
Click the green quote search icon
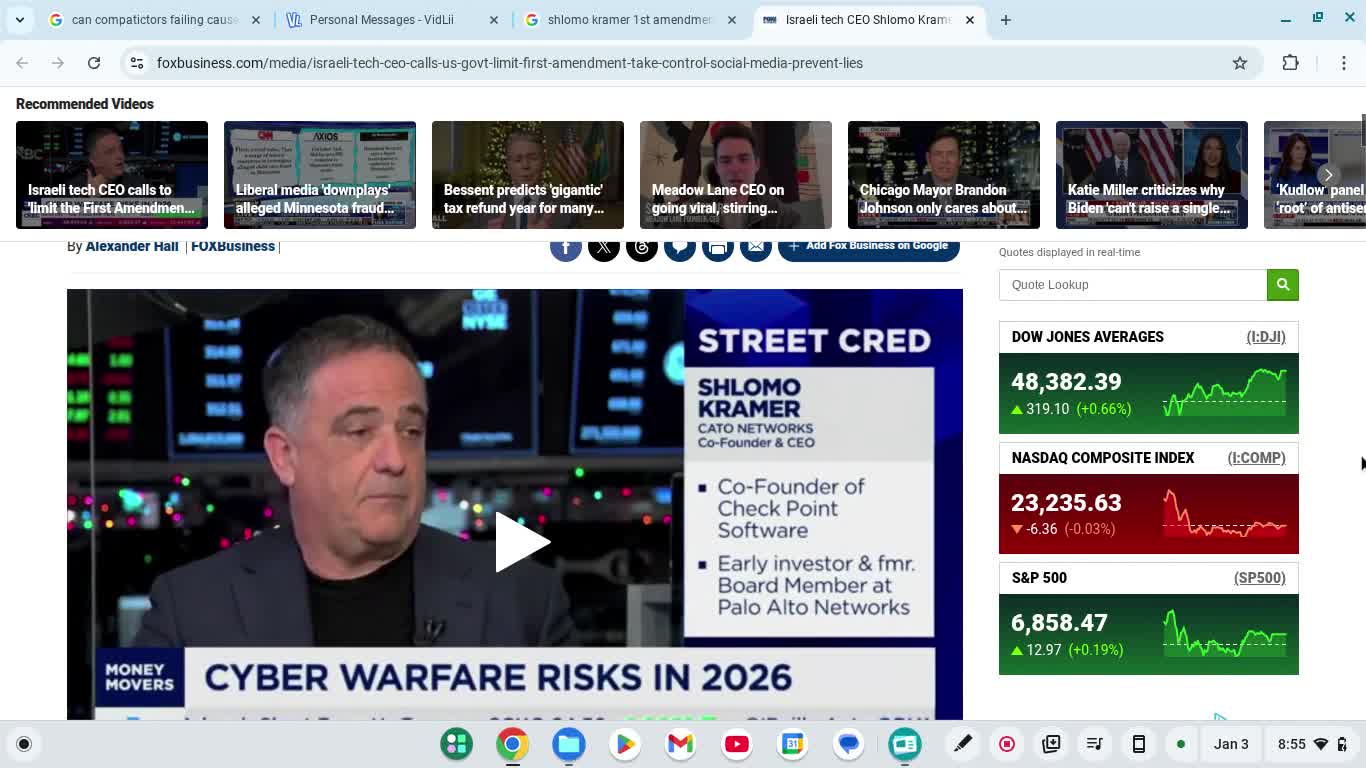pos(1282,285)
